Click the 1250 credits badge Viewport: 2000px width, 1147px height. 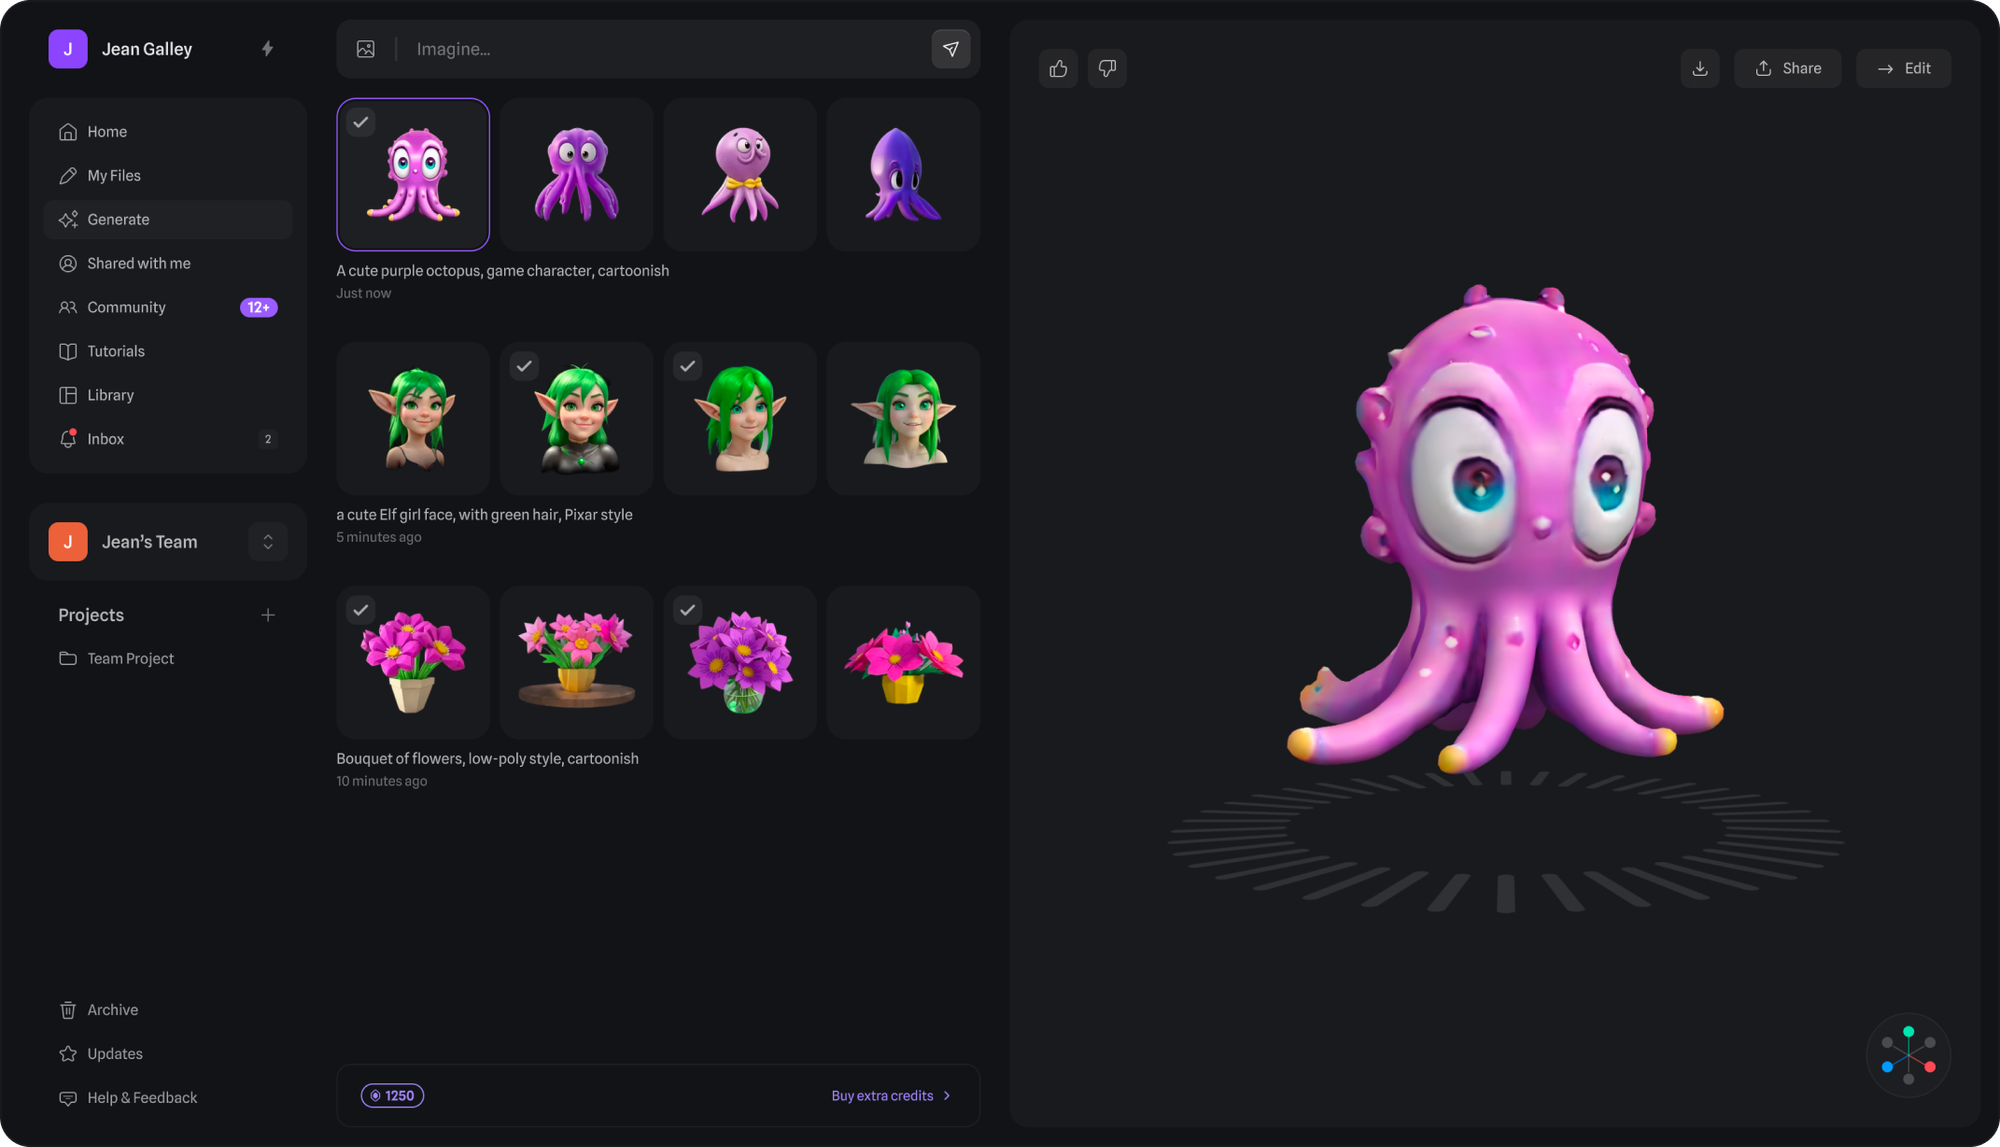[392, 1096]
